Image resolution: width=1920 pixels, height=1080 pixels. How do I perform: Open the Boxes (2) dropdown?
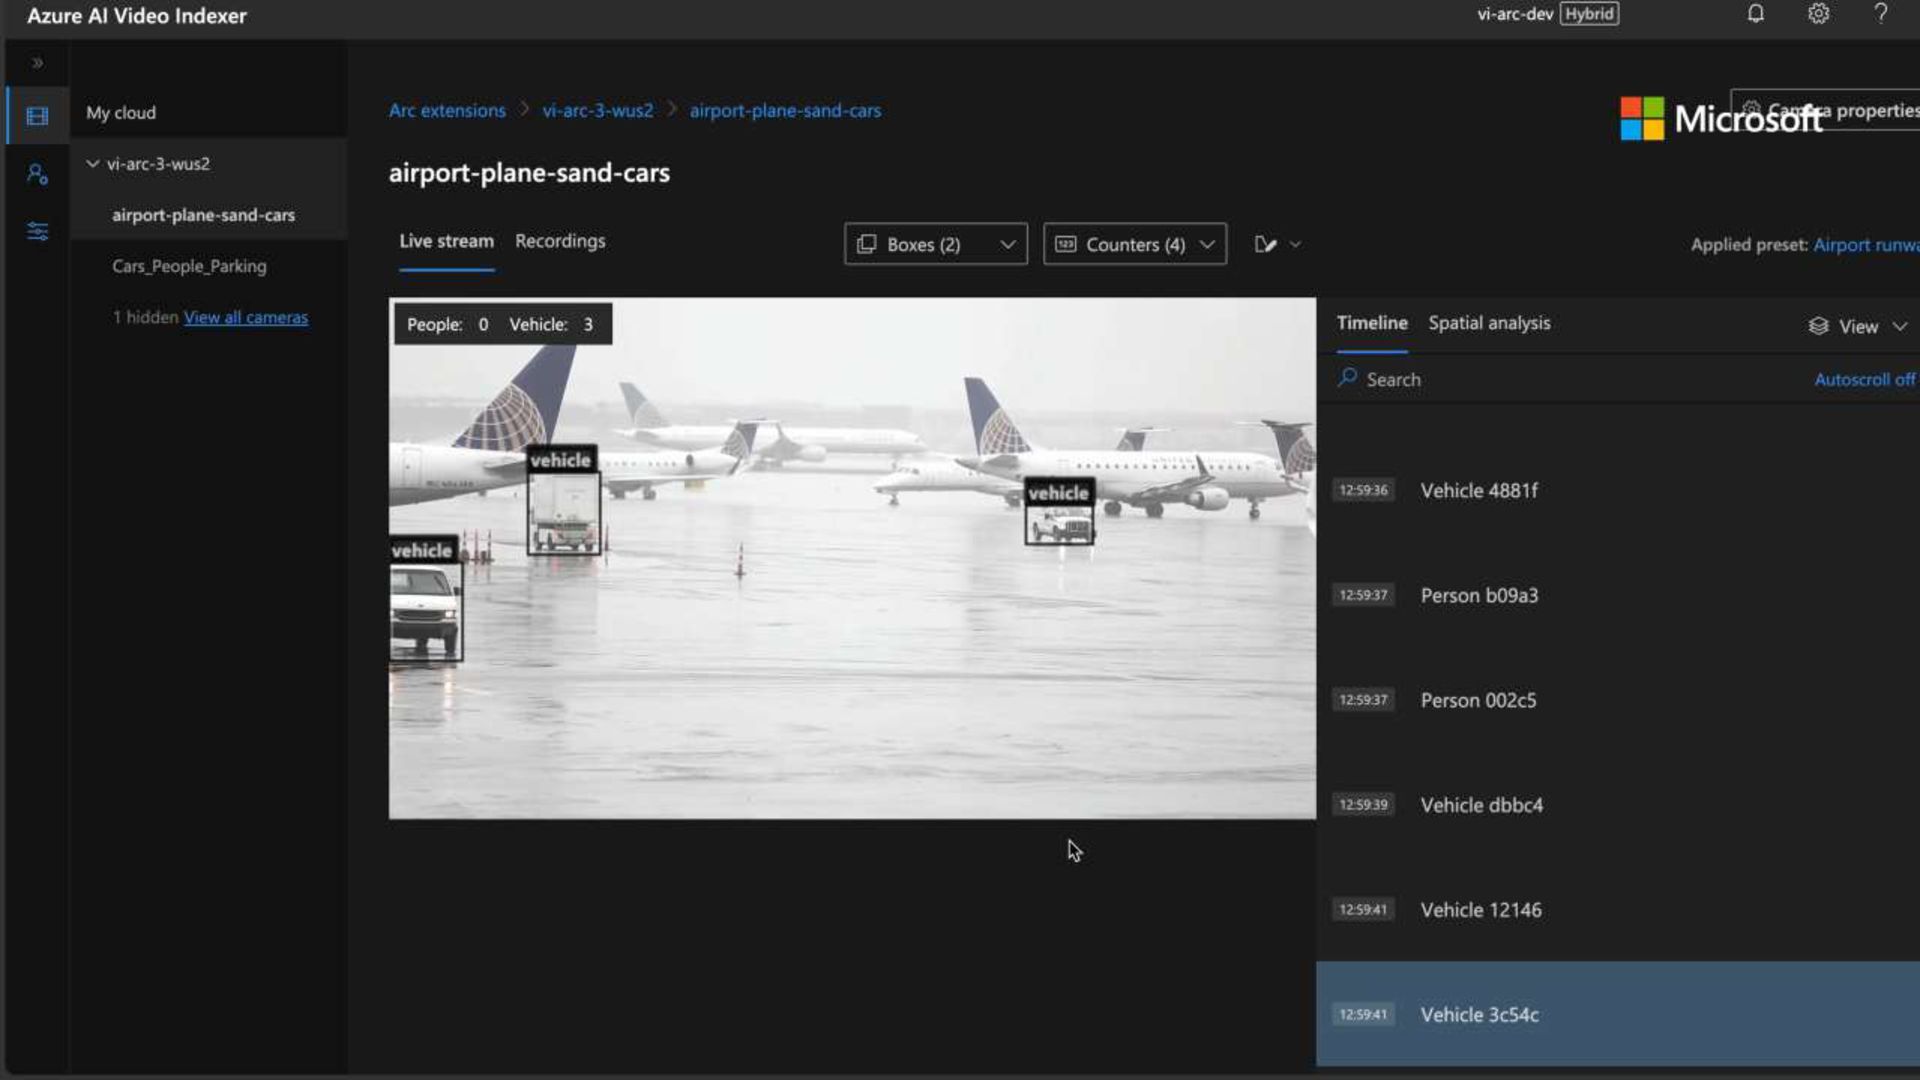click(935, 244)
